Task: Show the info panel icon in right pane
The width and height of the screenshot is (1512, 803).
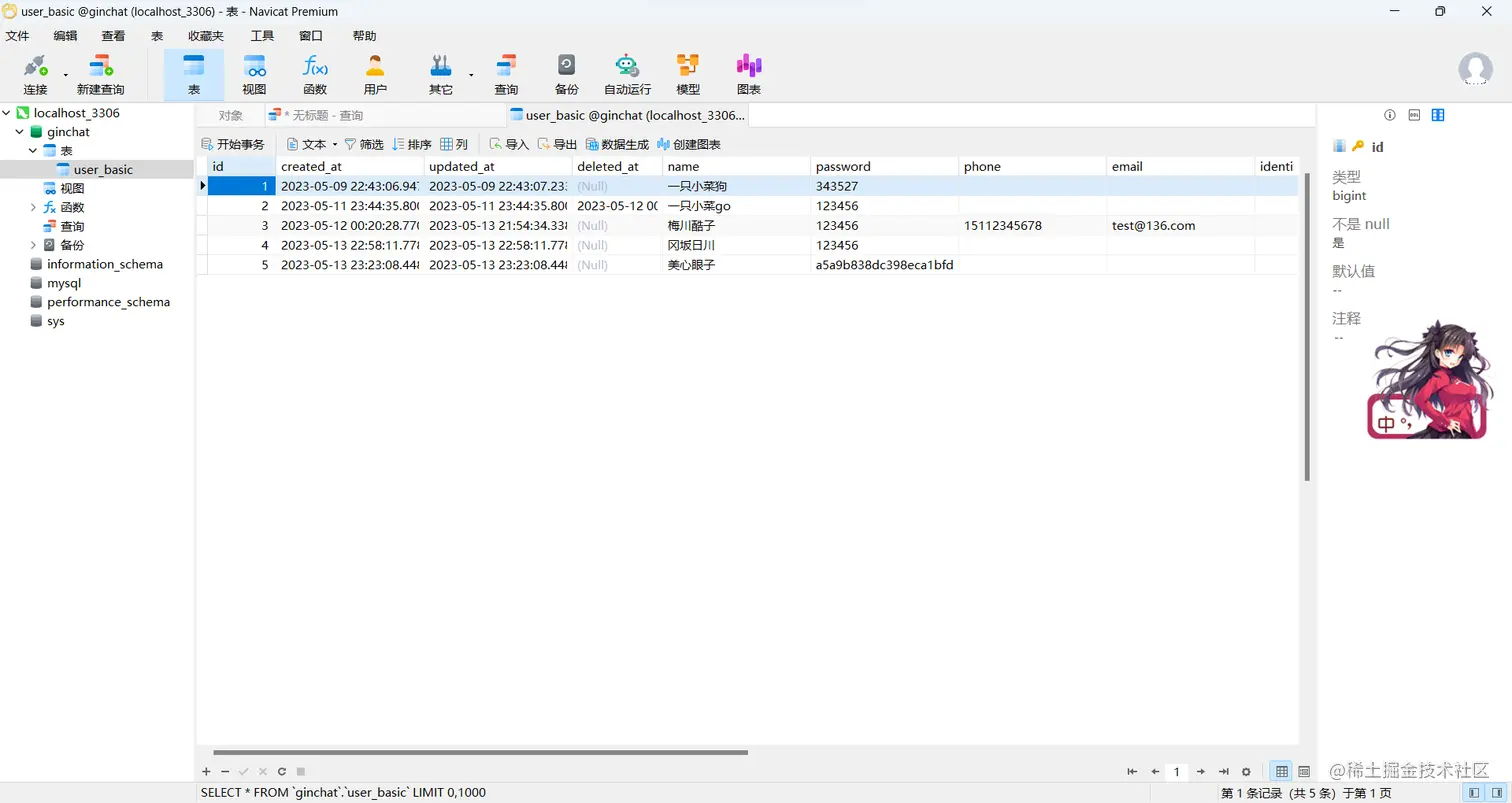Action: pyautogui.click(x=1389, y=115)
